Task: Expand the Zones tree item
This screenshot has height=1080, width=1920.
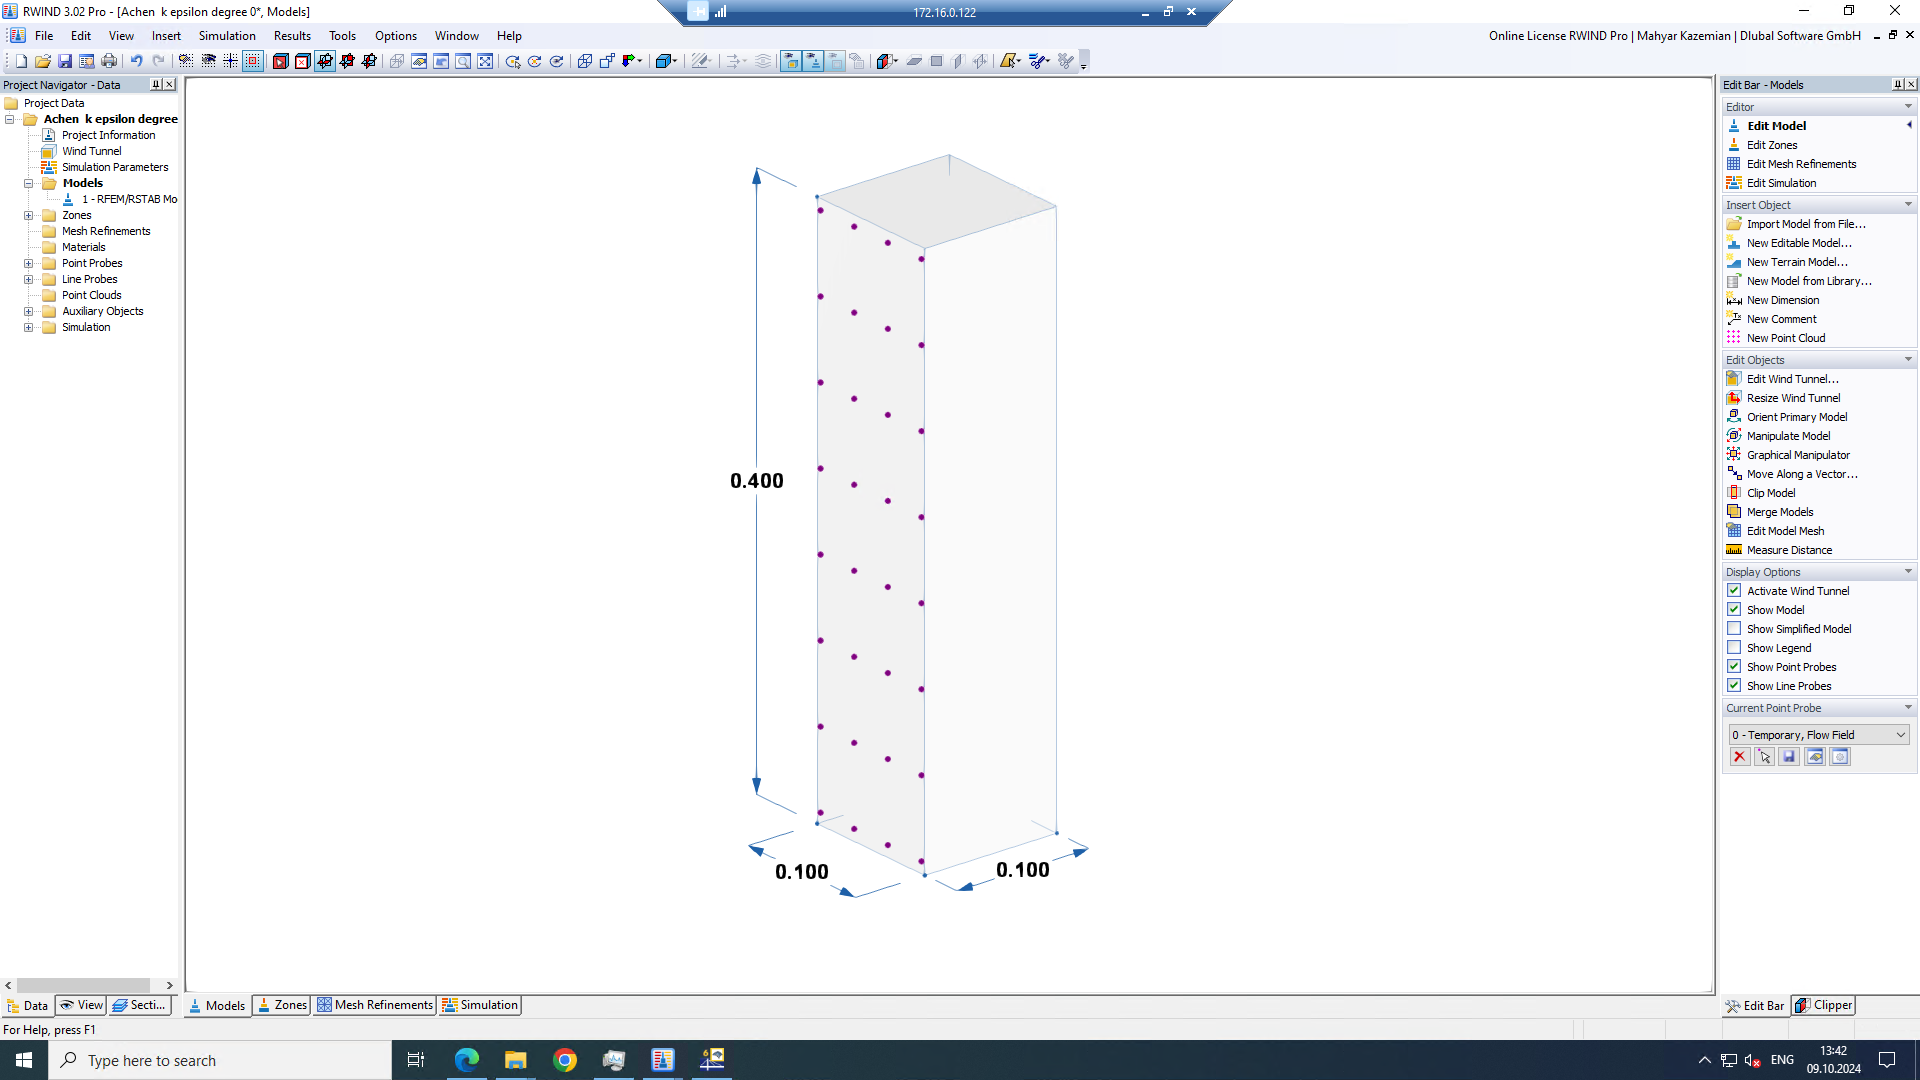Action: pos(28,215)
